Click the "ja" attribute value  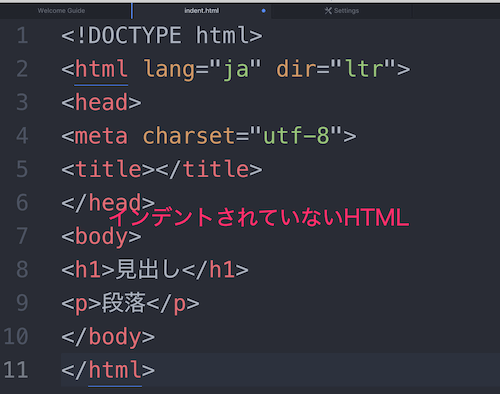pos(236,69)
